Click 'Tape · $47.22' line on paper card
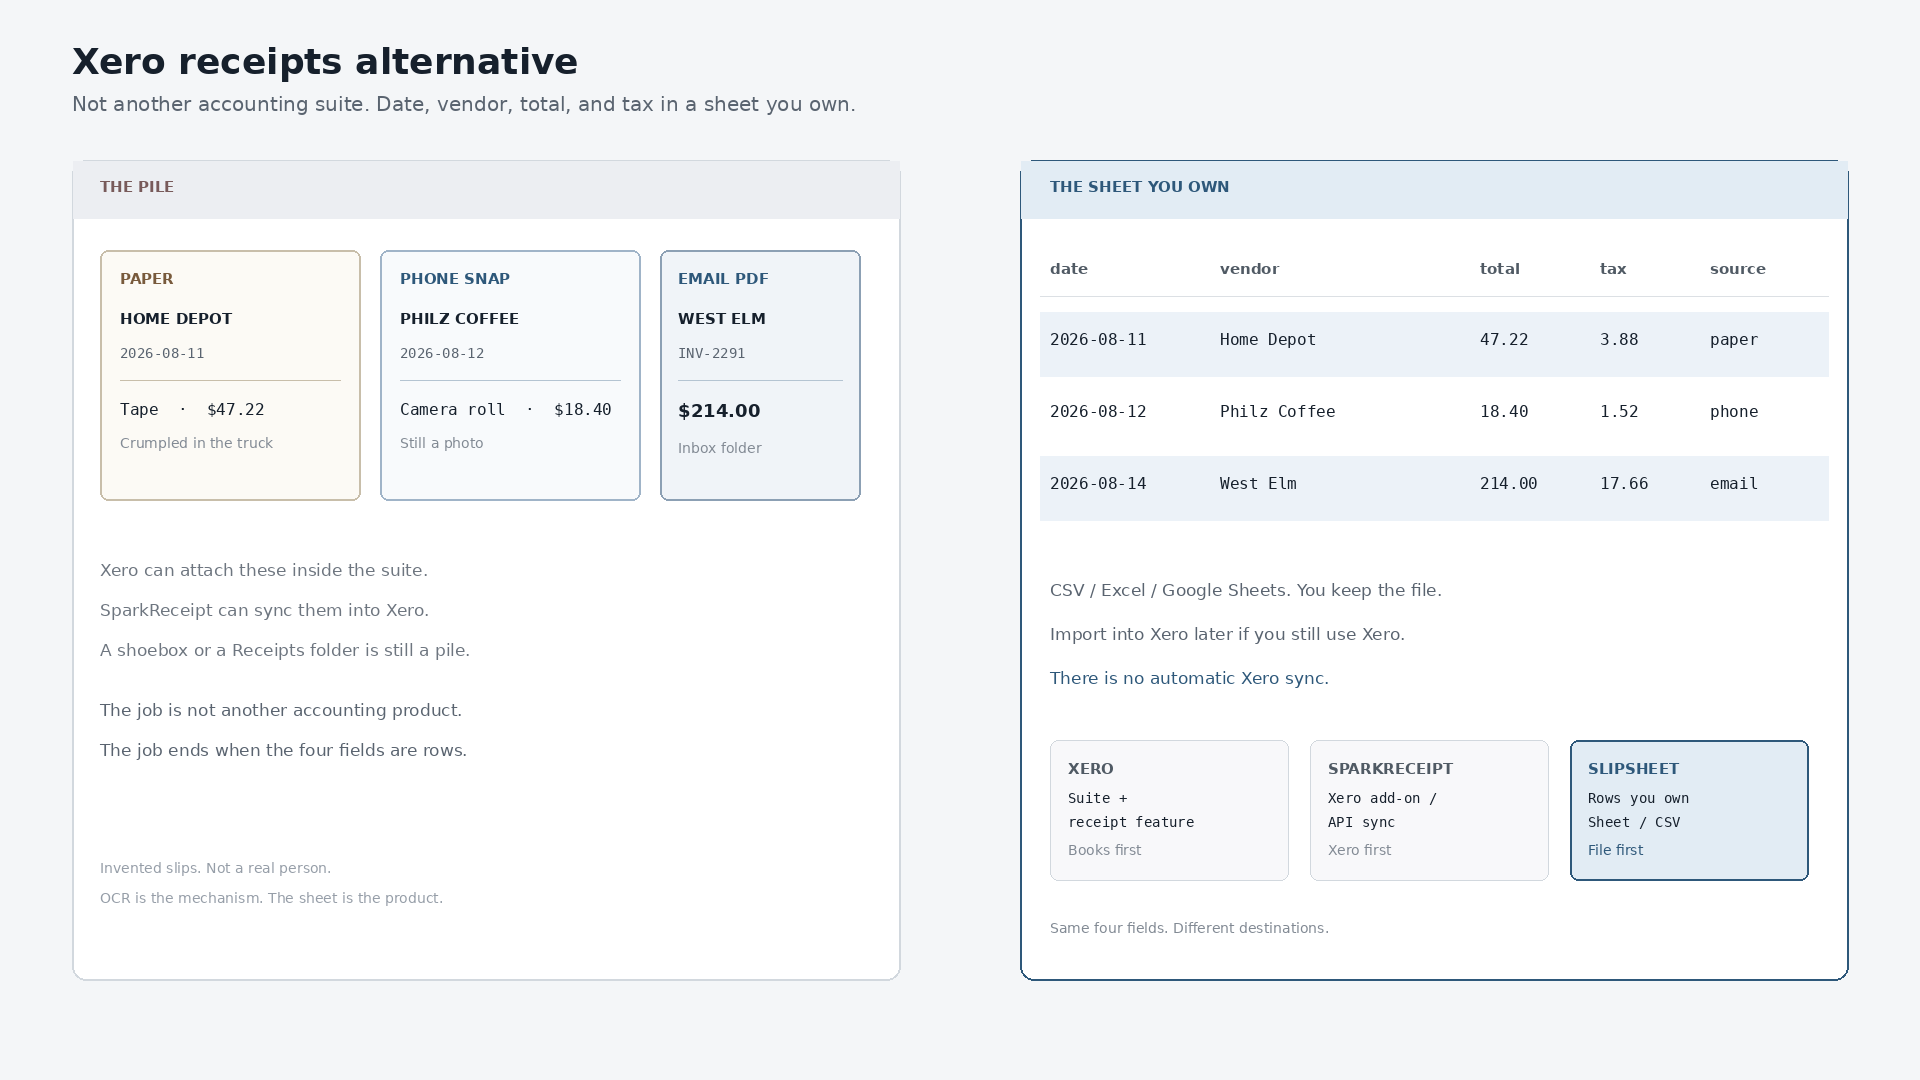The image size is (1920, 1080). [192, 410]
